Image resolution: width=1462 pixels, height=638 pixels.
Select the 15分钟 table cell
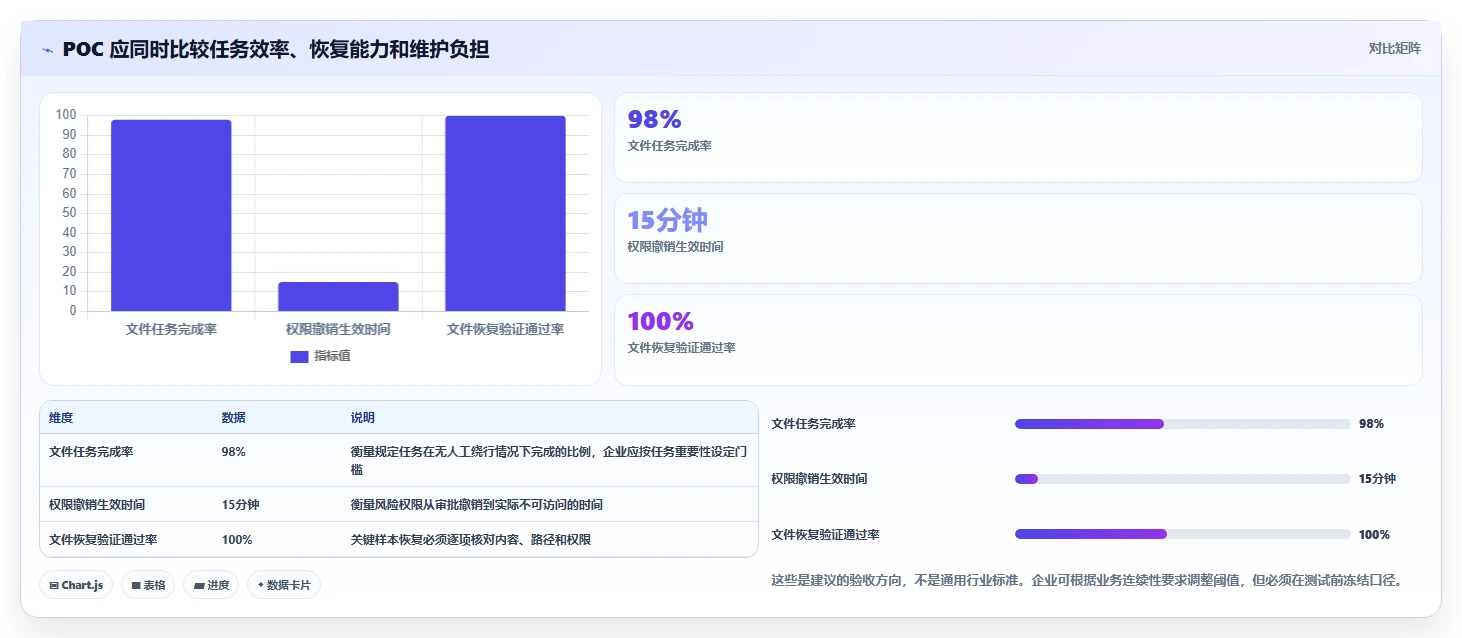pos(240,505)
